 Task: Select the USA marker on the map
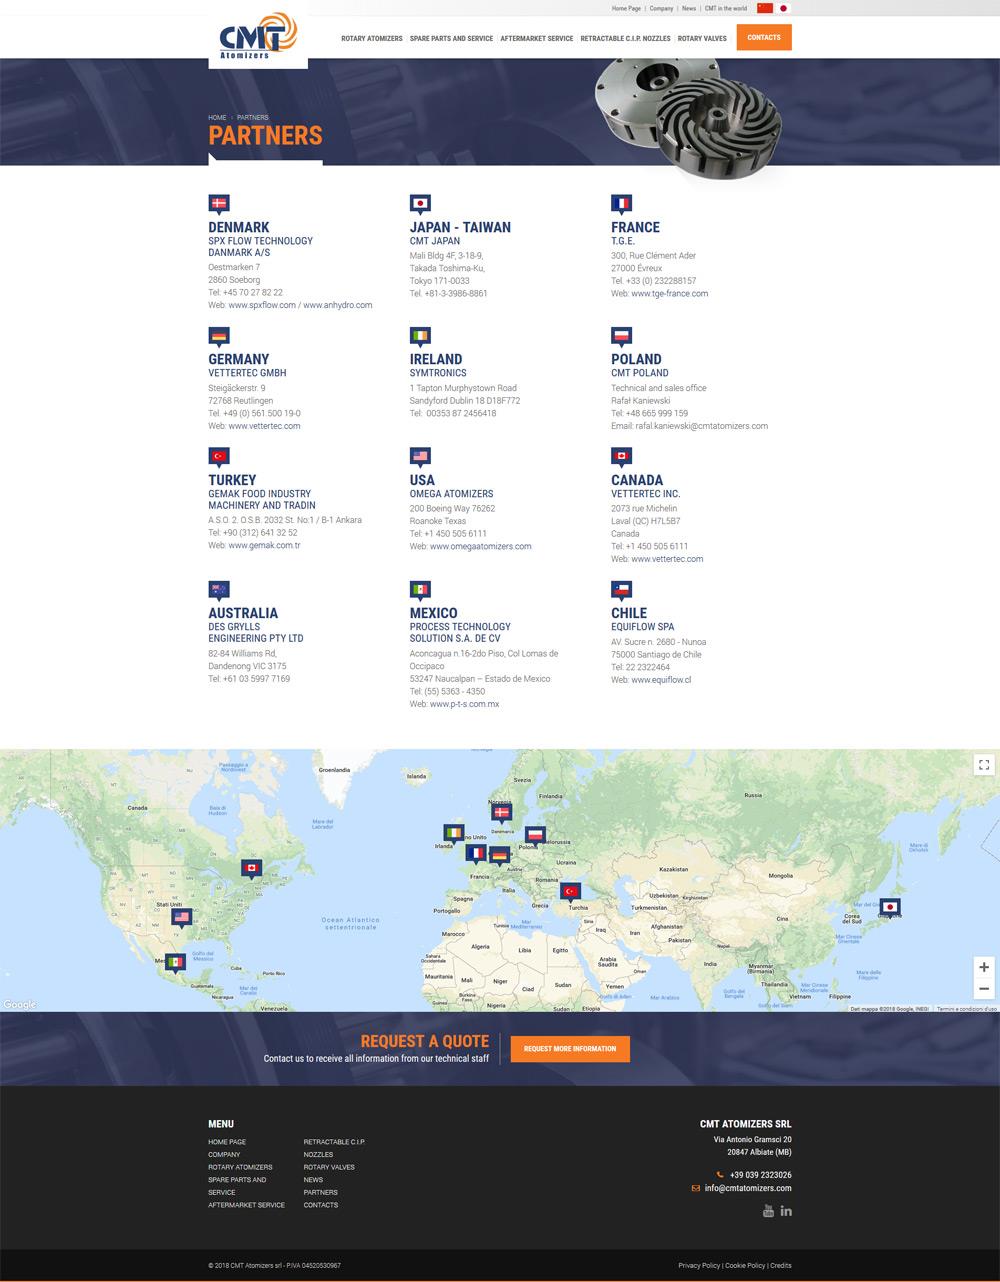[x=181, y=917]
